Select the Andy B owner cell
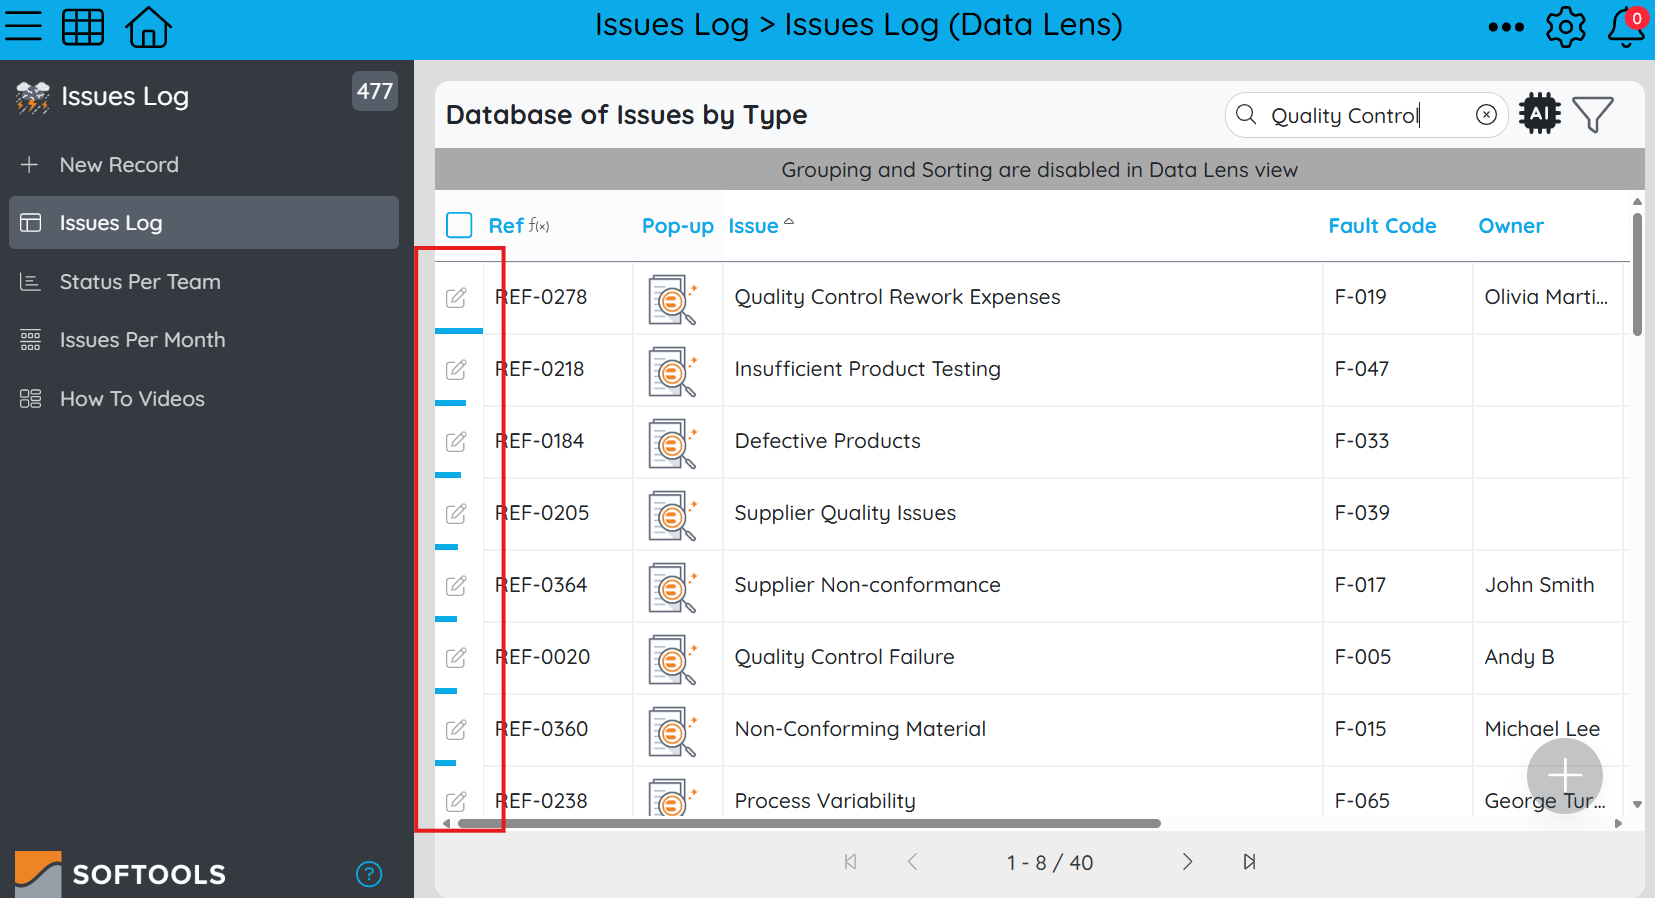The image size is (1655, 898). point(1547,657)
